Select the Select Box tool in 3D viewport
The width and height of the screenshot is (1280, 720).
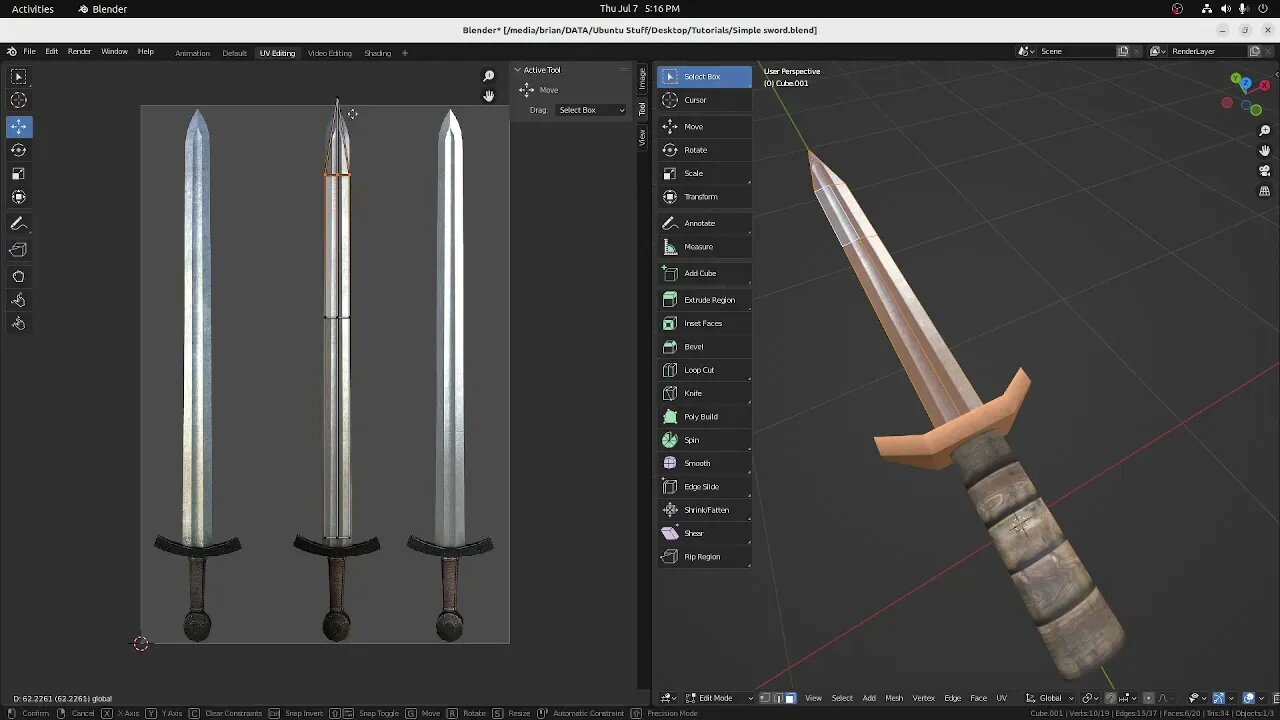click(704, 76)
